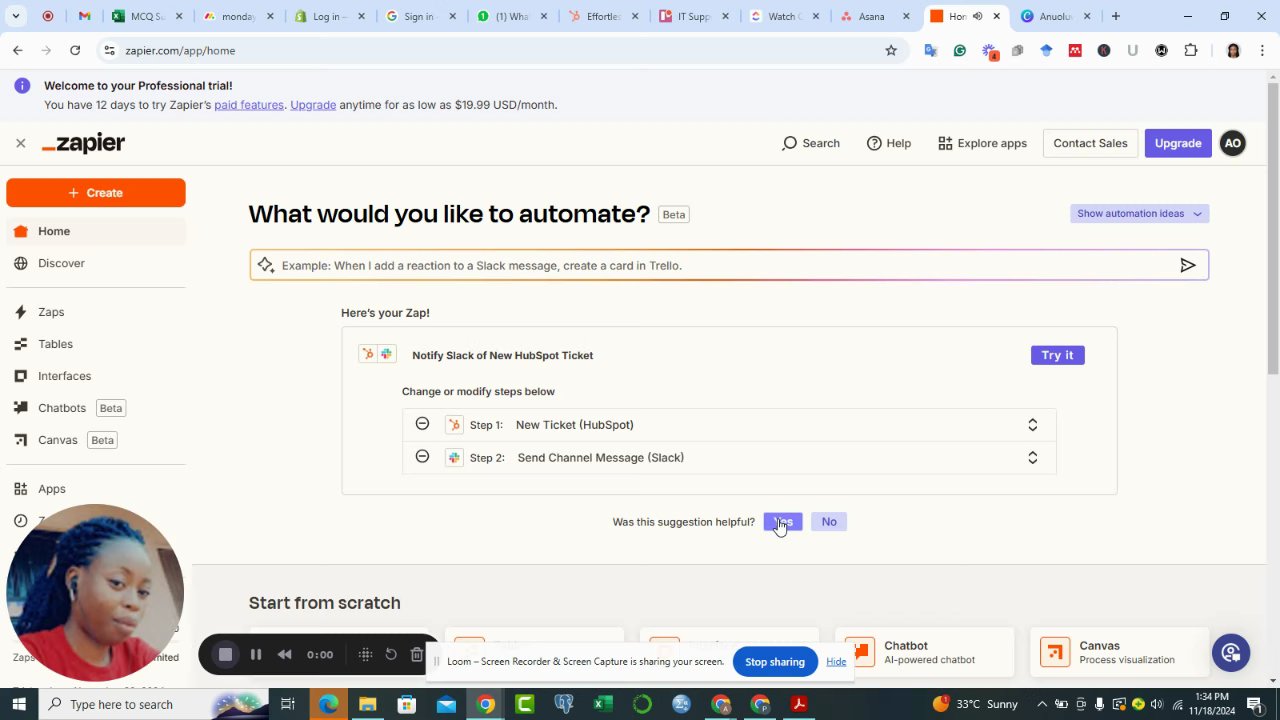Open the Help menu

889,143
